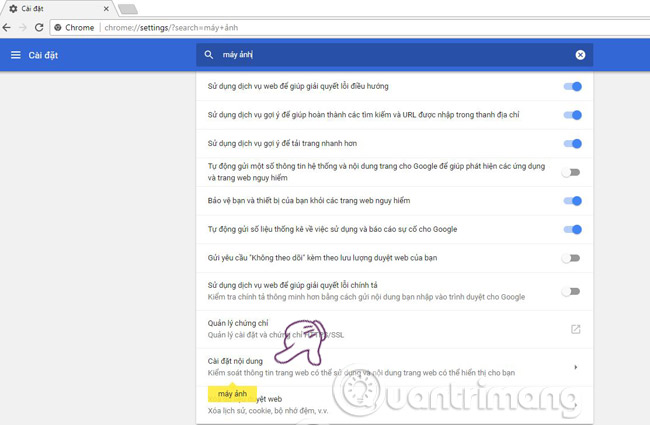The image size is (650, 425).
Task: Enable auto-sending system info to Google
Action: (x=571, y=172)
